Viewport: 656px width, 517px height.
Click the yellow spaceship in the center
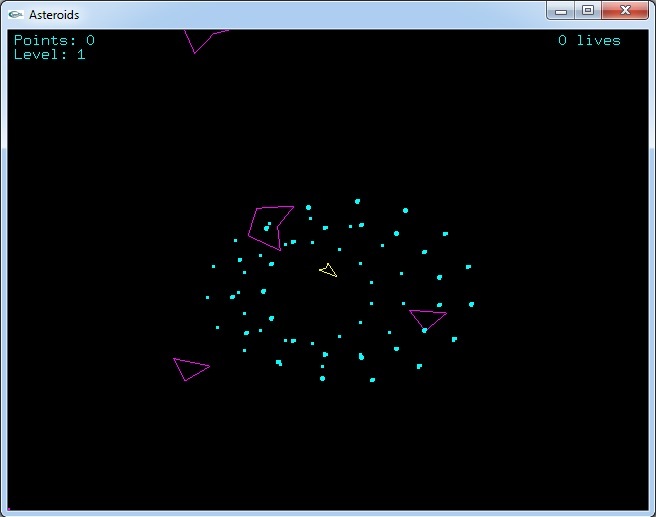point(328,270)
